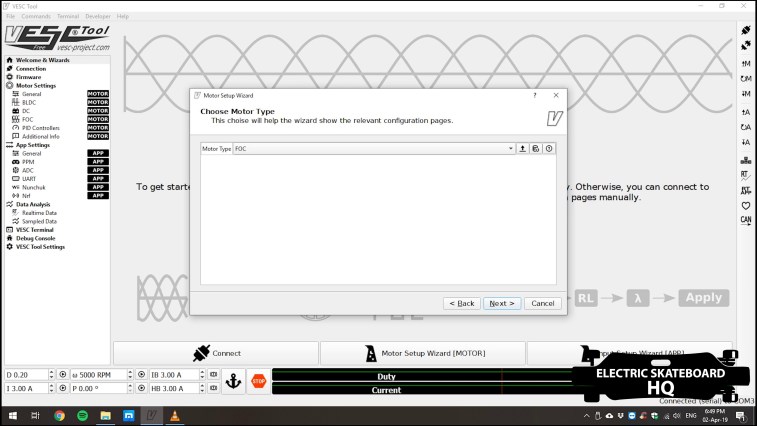
Task: Open the Motor Type dropdown
Action: pos(510,148)
